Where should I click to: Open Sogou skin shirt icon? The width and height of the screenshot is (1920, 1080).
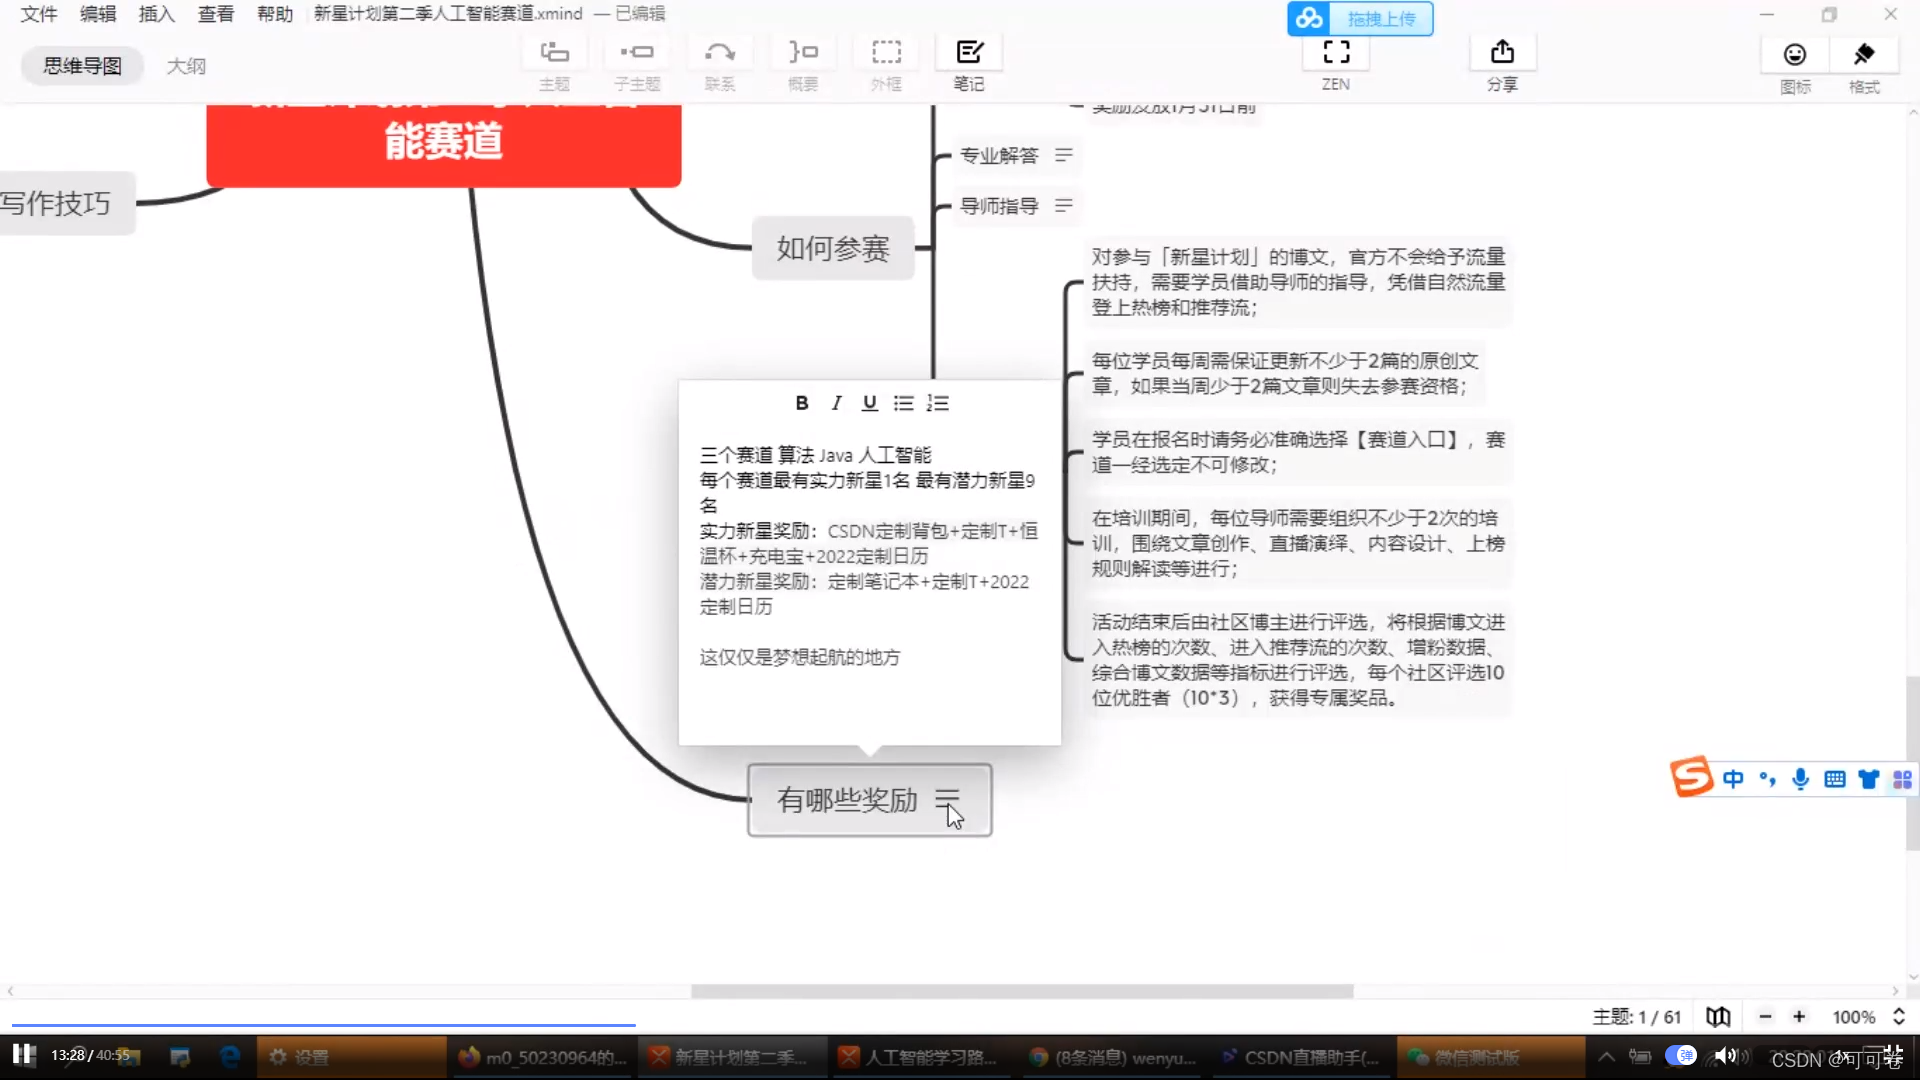tap(1868, 779)
